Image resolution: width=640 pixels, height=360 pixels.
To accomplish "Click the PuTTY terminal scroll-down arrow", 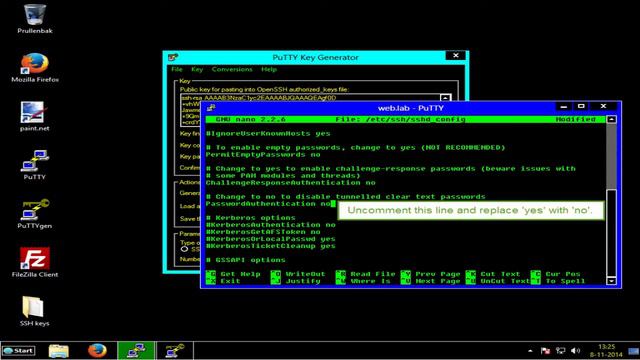I will 611,281.
